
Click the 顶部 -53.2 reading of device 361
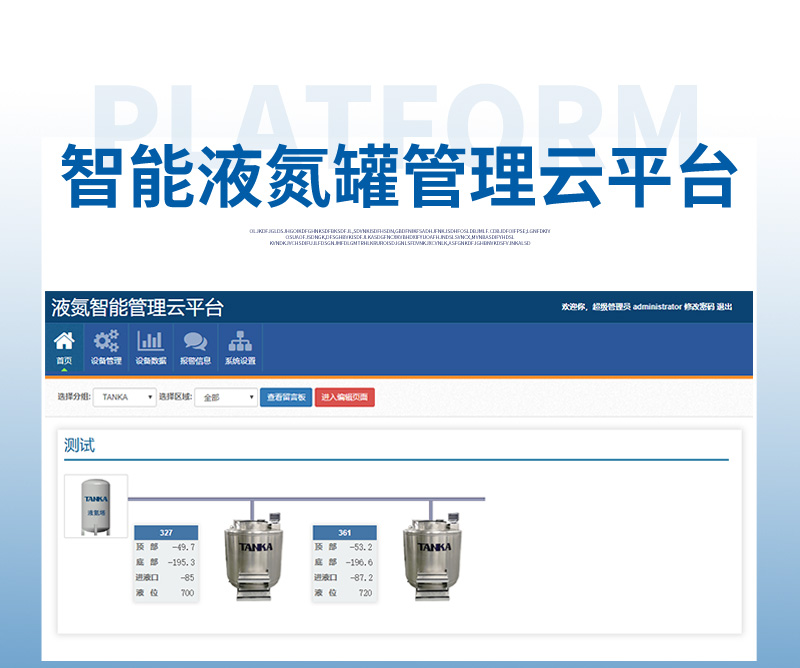[x=344, y=548]
